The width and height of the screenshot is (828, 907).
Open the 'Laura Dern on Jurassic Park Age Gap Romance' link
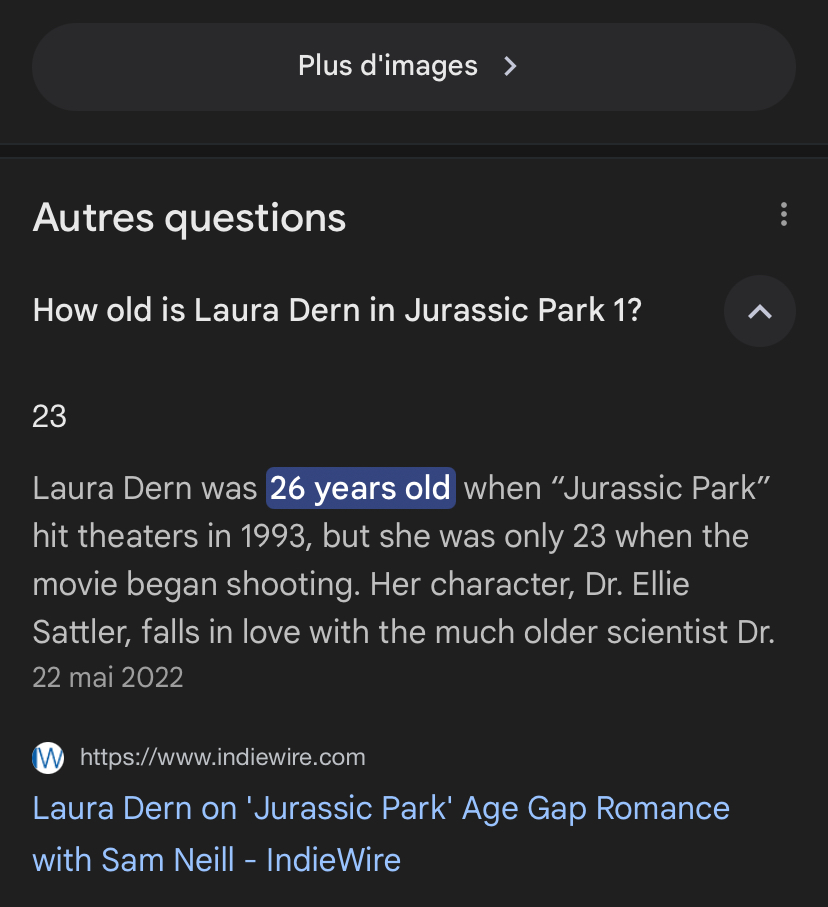pyautogui.click(x=381, y=834)
